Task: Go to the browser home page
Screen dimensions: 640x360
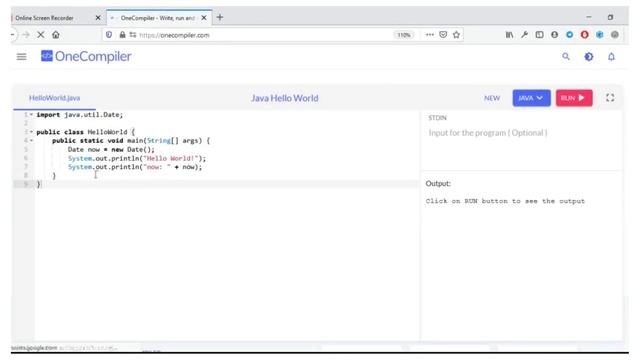Action: (x=56, y=35)
